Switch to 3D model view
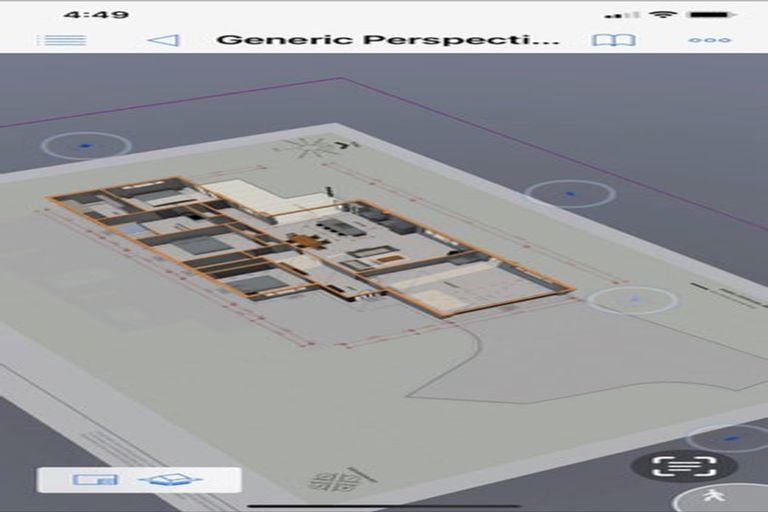 pos(169,479)
